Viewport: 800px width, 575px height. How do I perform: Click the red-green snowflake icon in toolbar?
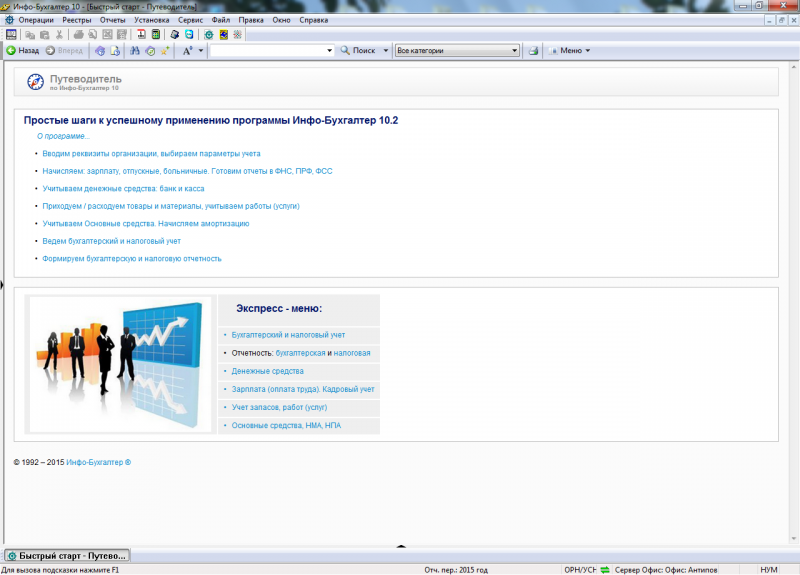[237, 35]
